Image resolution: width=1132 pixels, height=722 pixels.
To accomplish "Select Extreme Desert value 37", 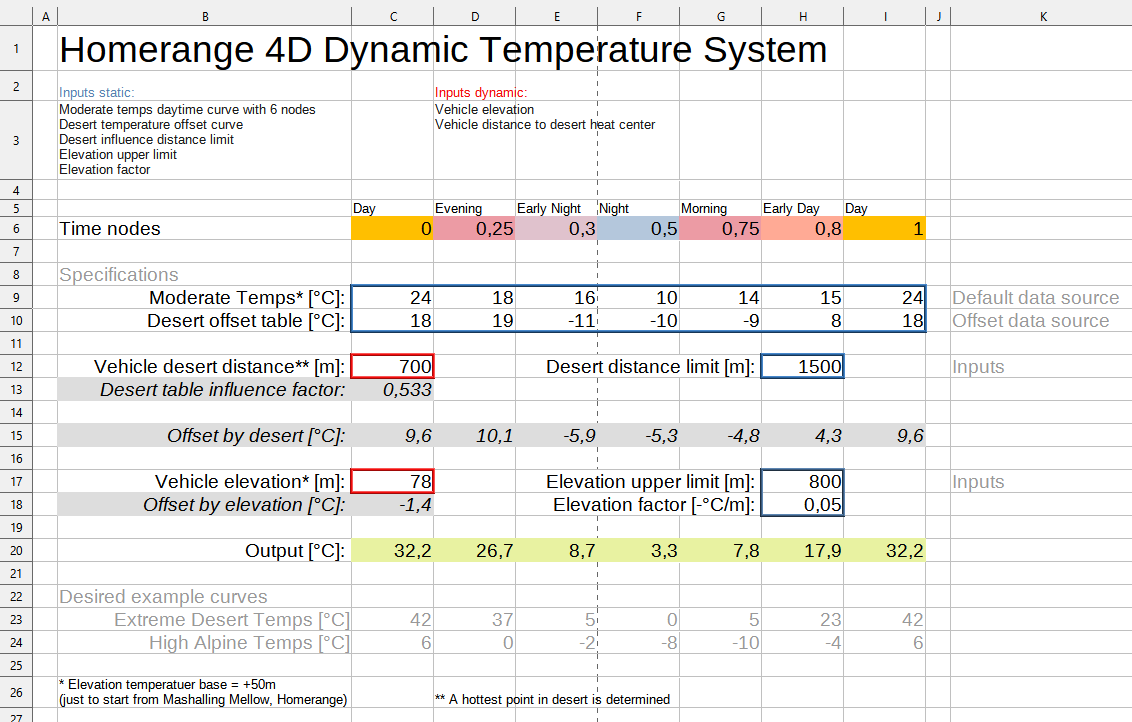I will 474,619.
